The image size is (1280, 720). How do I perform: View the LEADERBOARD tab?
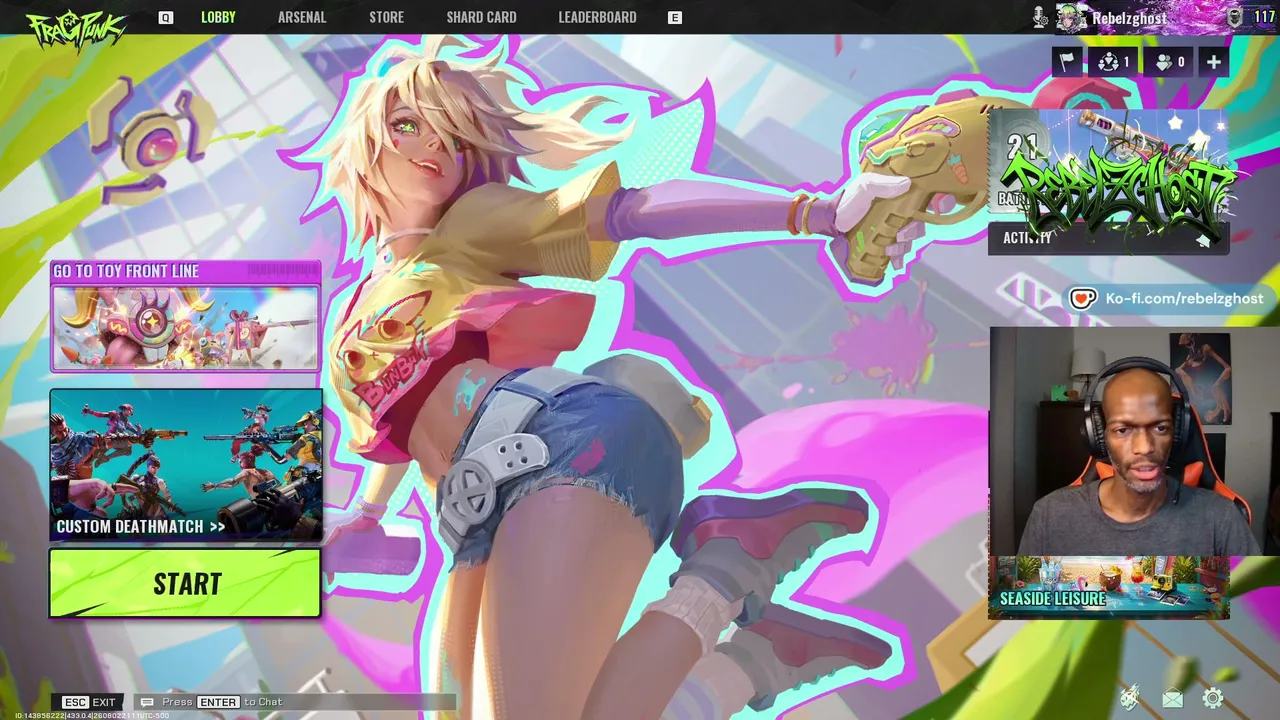point(597,17)
